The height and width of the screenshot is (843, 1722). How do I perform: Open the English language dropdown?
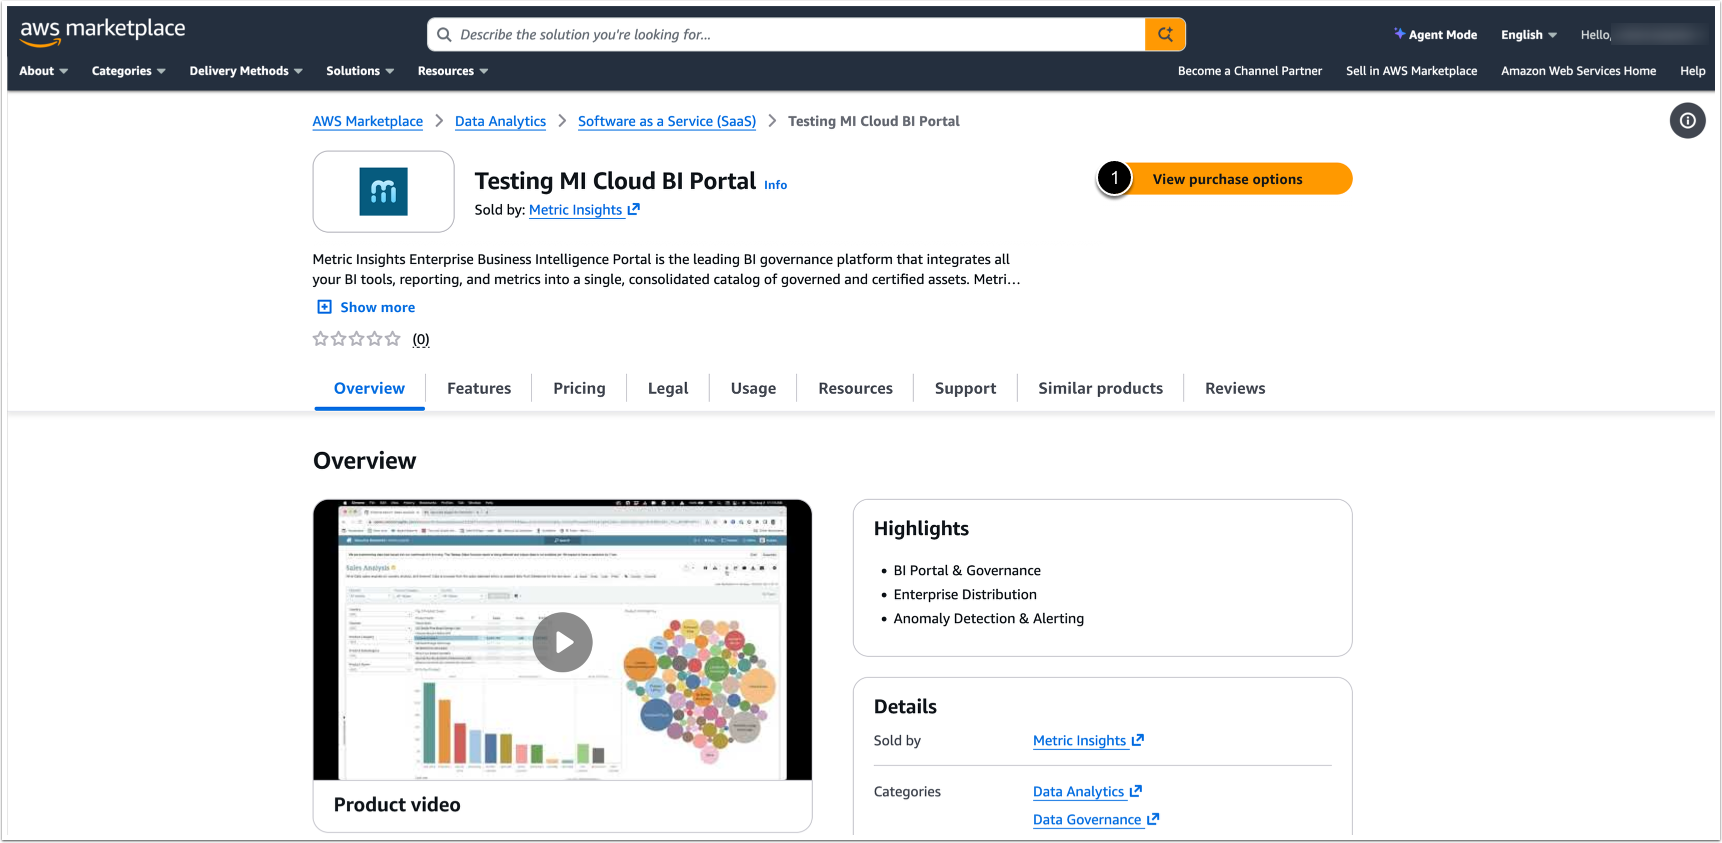1528,35
